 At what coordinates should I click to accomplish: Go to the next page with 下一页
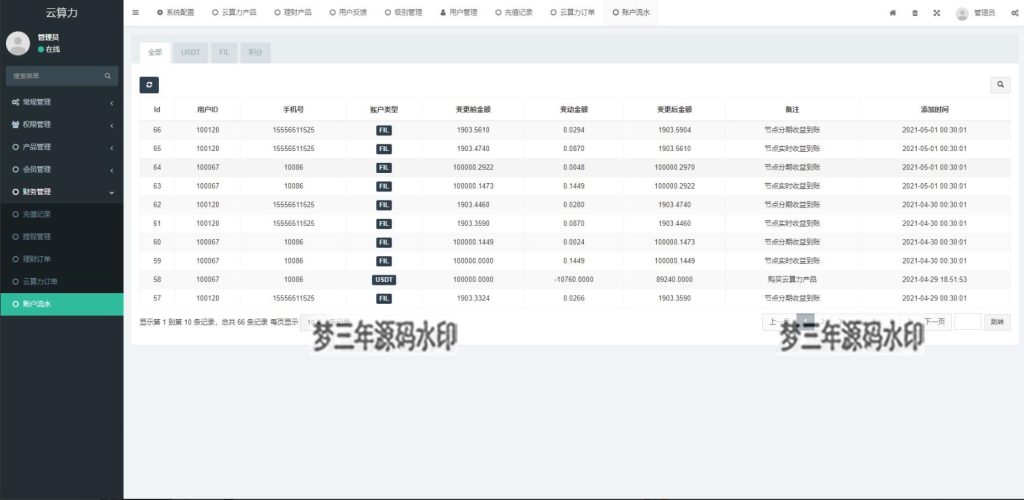click(x=935, y=322)
